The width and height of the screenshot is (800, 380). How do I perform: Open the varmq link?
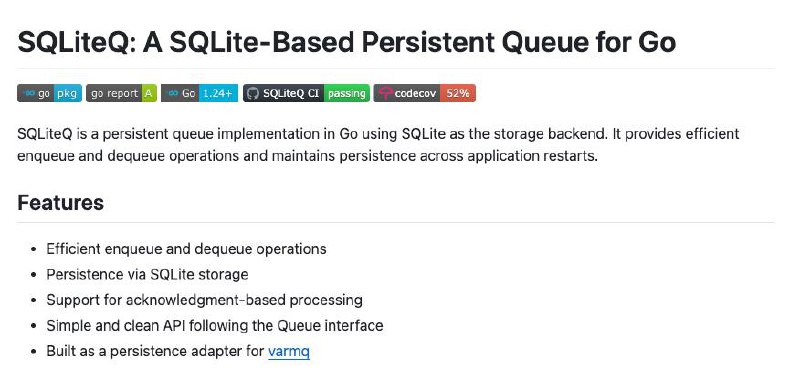pyautogui.click(x=289, y=351)
